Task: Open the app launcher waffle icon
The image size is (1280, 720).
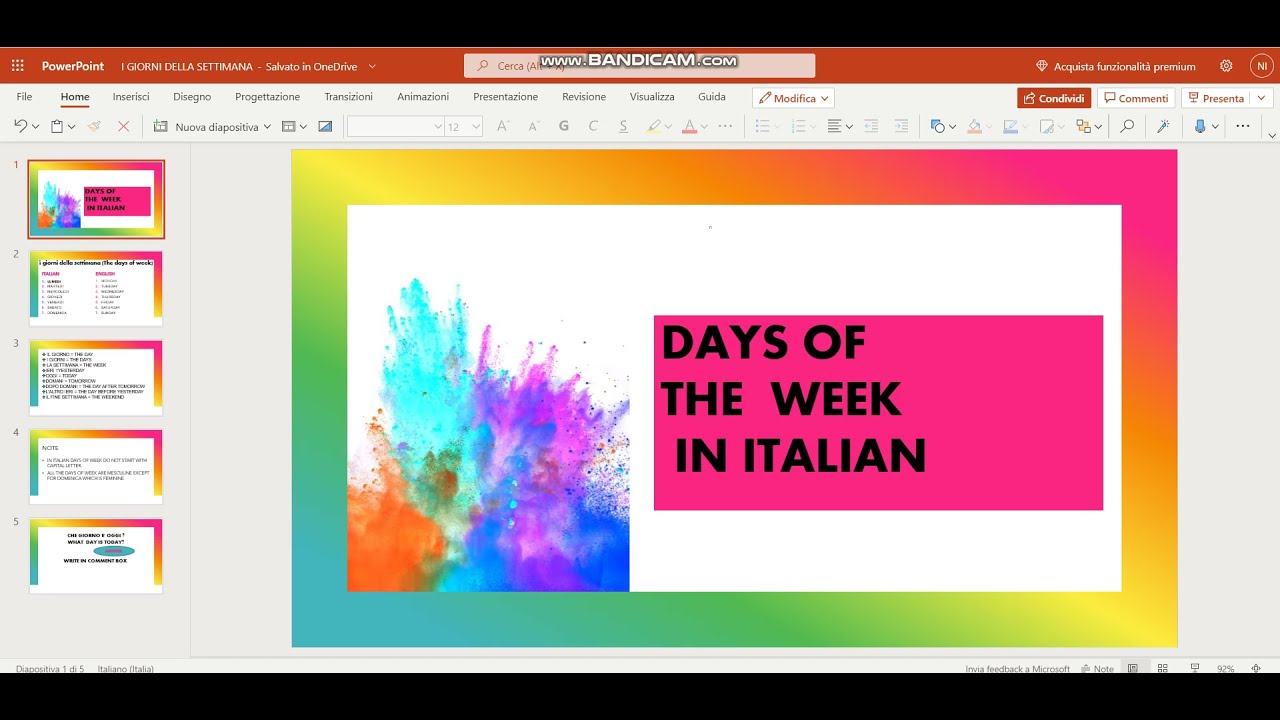Action: point(17,66)
